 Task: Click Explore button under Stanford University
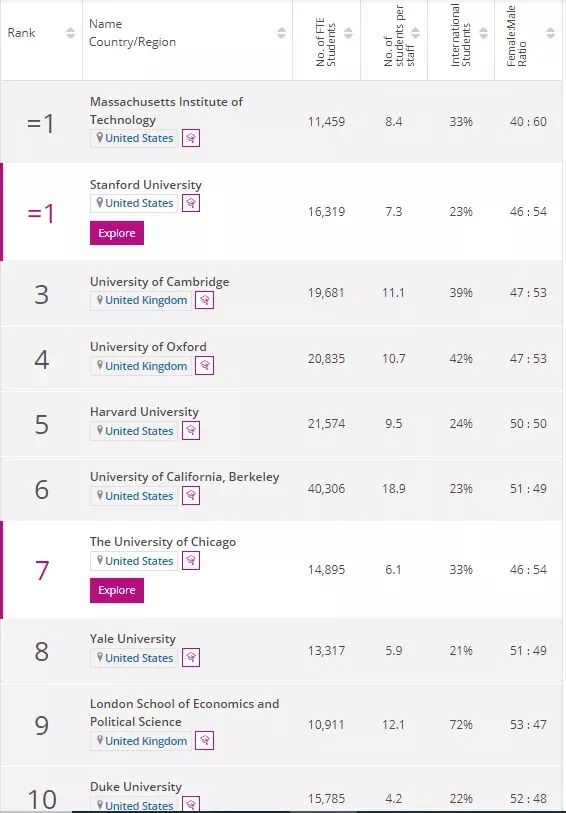click(117, 233)
